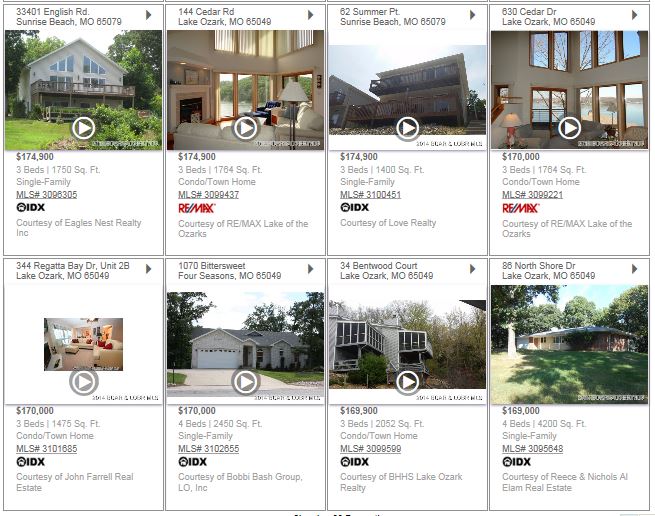Expand arrow next to 33401 English Rd
The height and width of the screenshot is (516, 655).
(149, 15)
